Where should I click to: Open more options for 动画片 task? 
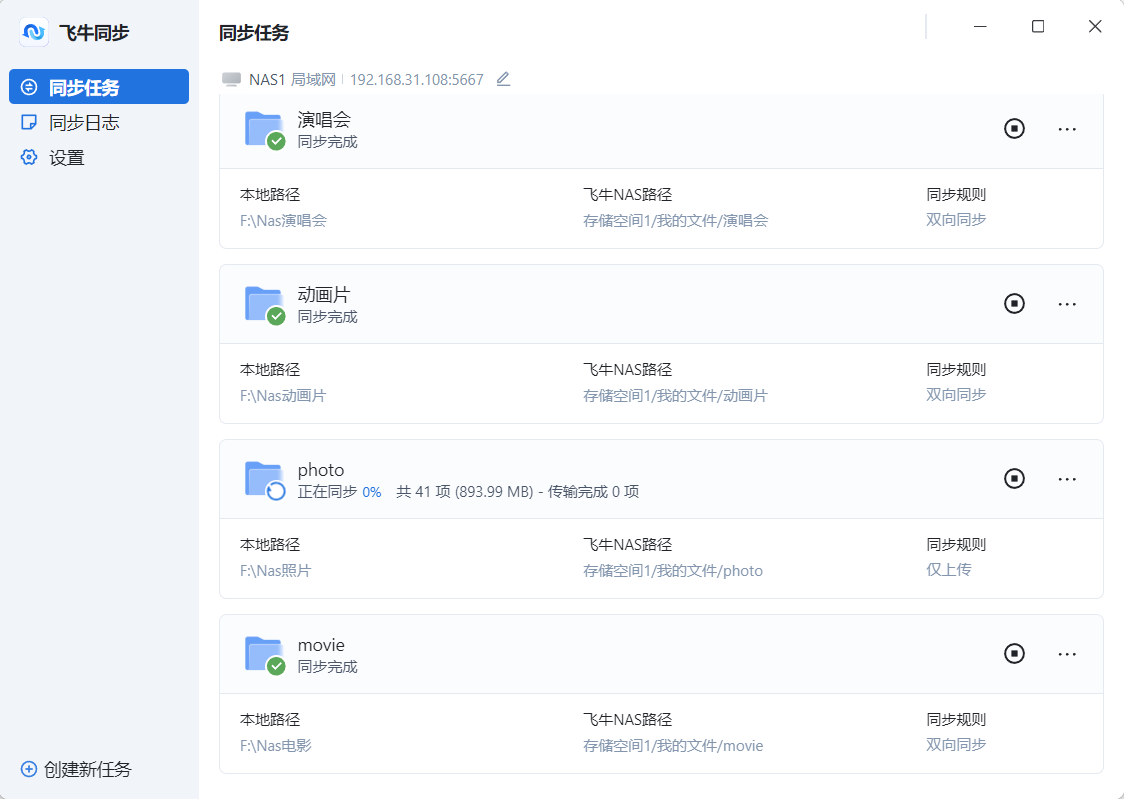tap(1067, 304)
